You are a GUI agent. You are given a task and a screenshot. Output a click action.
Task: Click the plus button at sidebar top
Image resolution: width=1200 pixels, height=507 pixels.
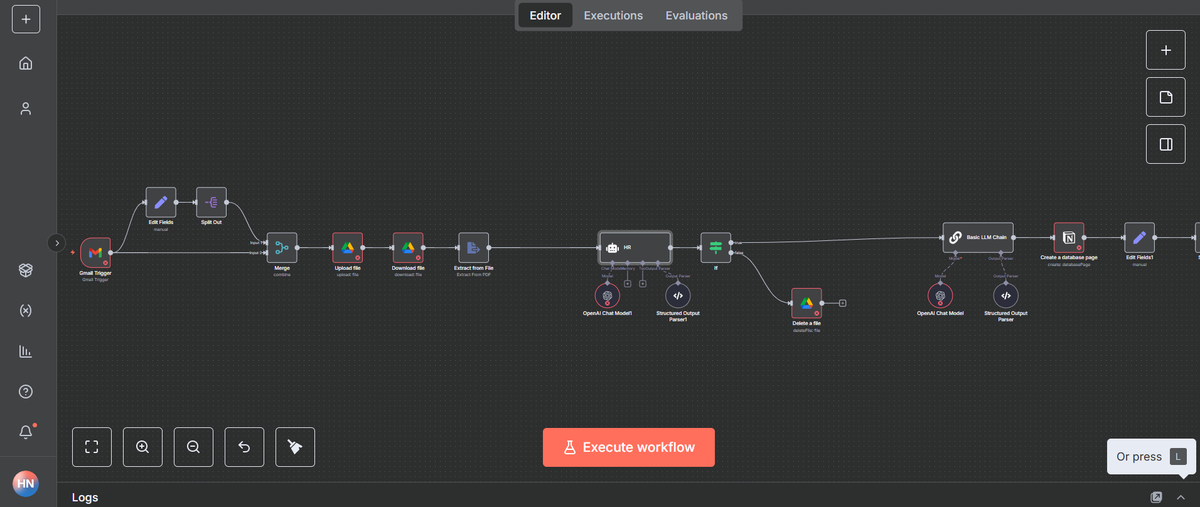pos(26,19)
